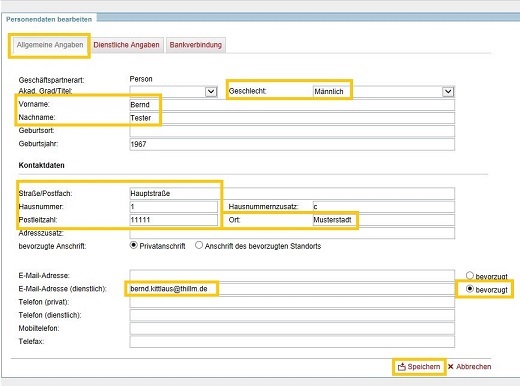Save the form with Speichern
Image resolution: width=520 pixels, height=386 pixels.
pyautogui.click(x=419, y=367)
